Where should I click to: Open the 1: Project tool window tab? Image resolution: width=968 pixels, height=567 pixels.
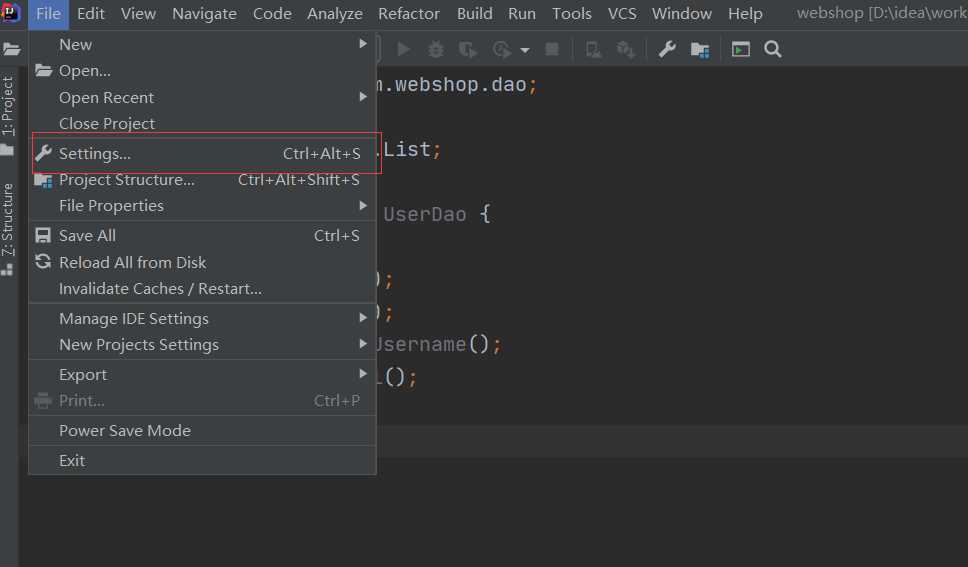(x=7, y=106)
